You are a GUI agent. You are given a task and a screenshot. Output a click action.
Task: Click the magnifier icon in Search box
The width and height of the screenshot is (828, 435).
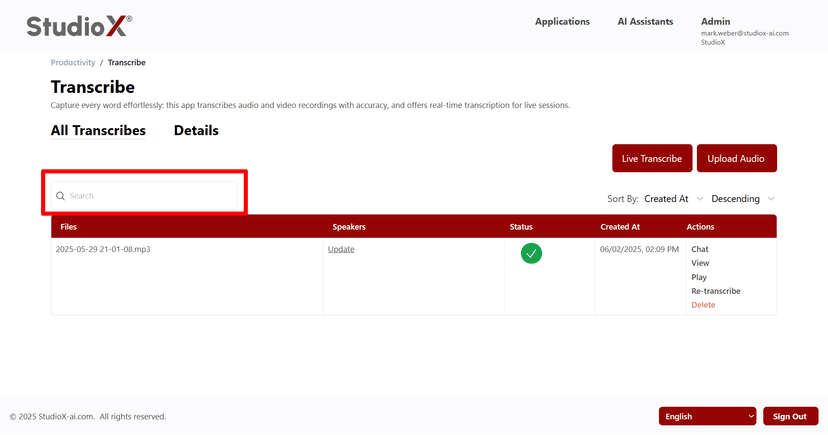tap(60, 196)
